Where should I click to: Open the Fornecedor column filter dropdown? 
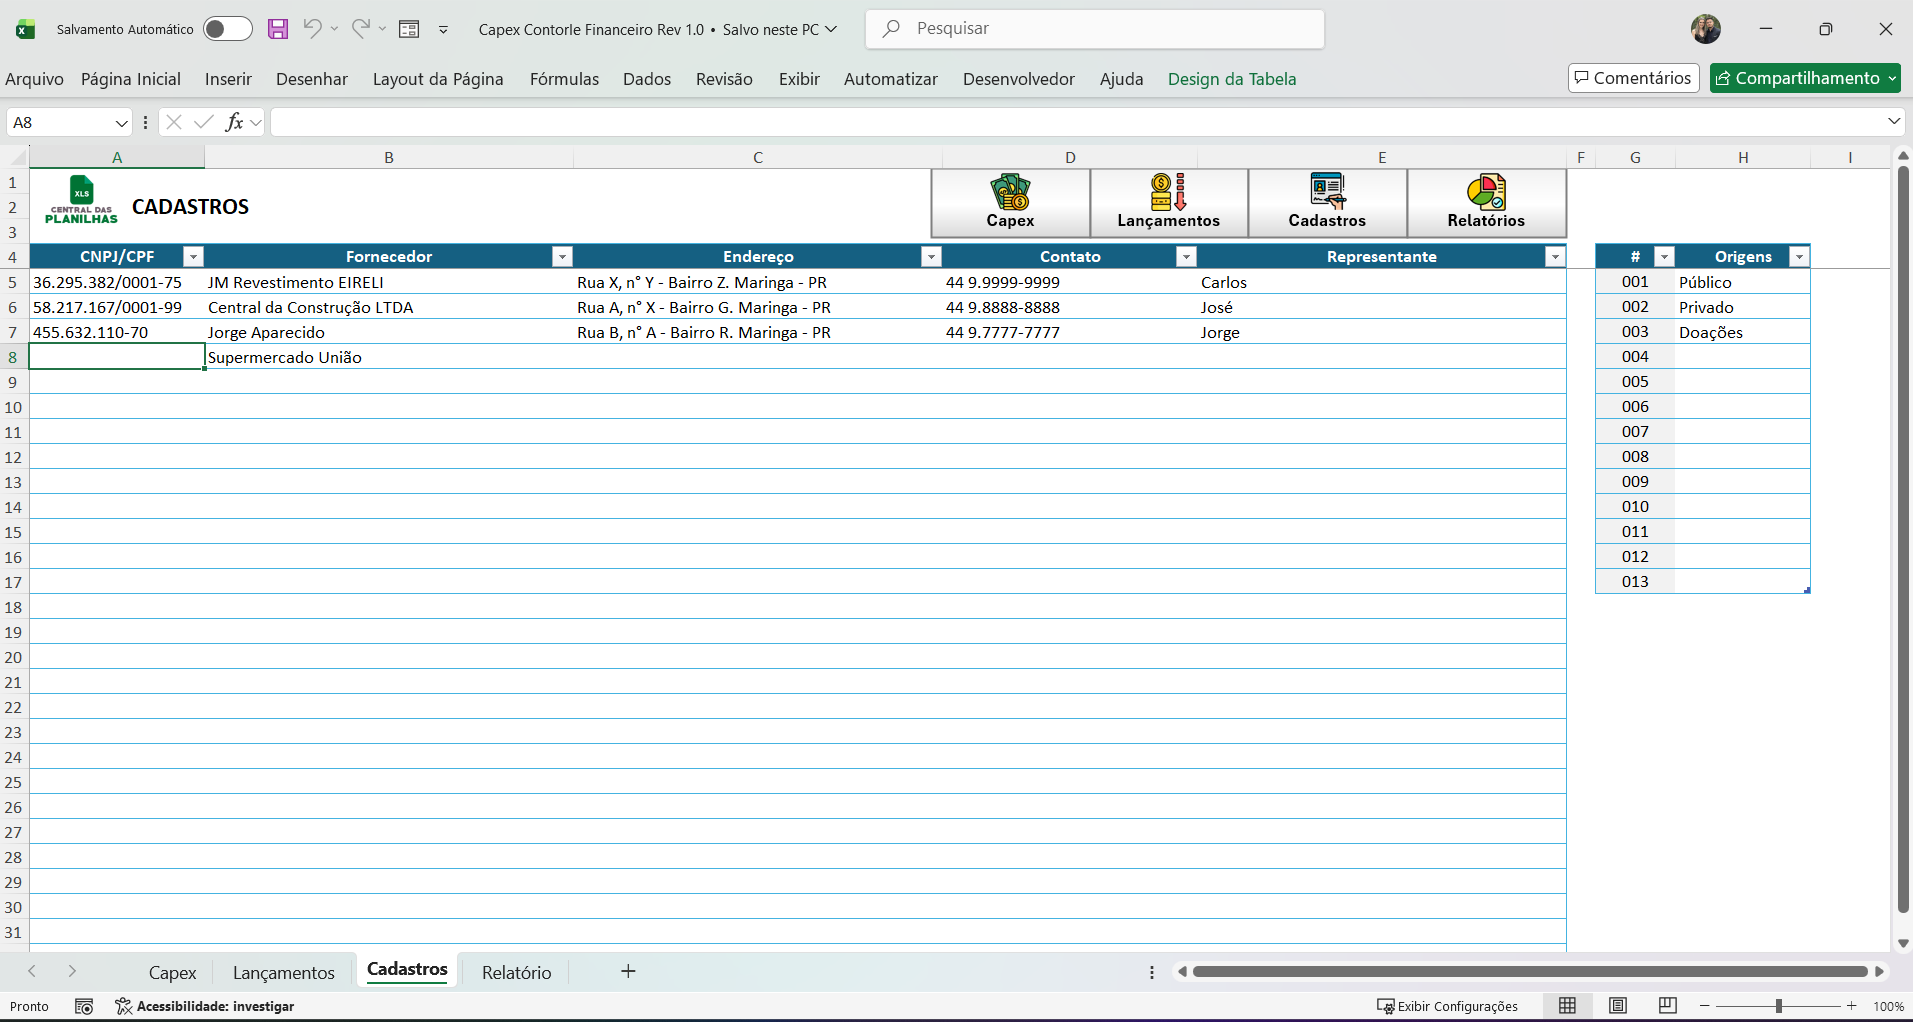[562, 257]
